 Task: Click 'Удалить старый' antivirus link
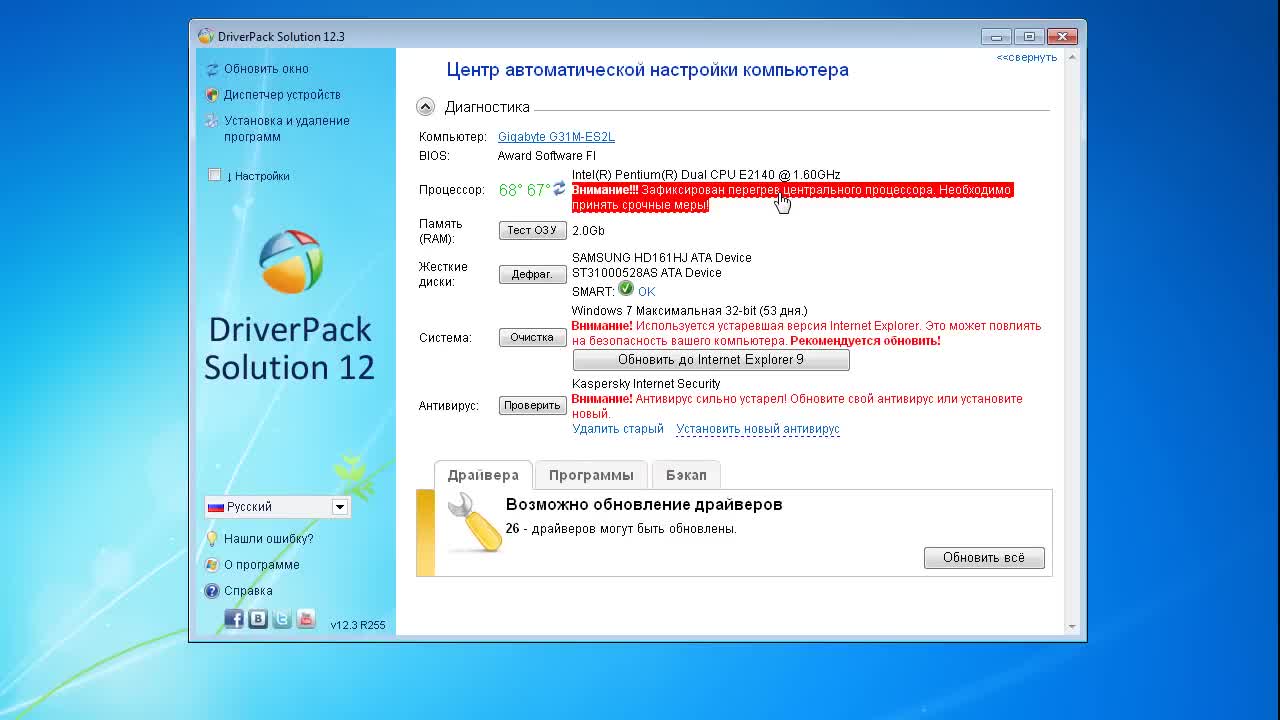(x=618, y=429)
